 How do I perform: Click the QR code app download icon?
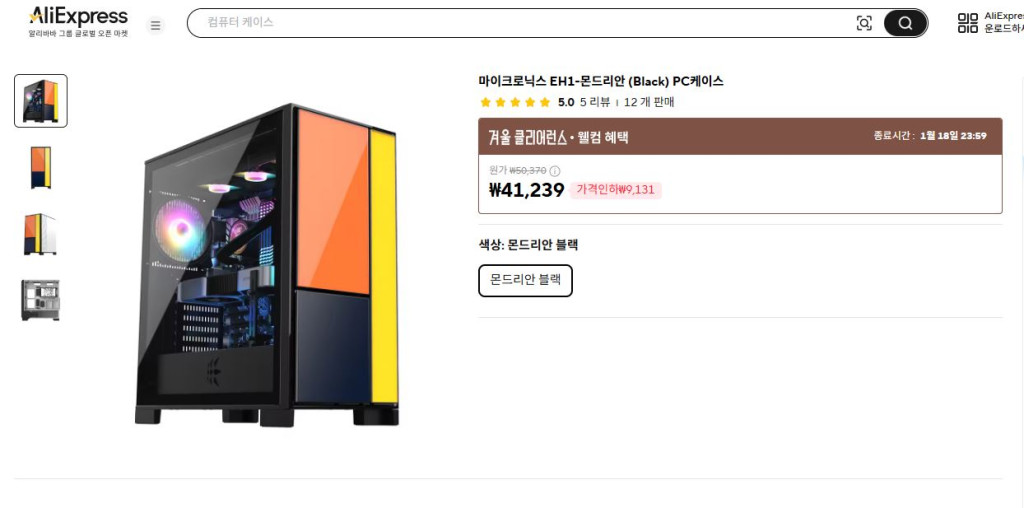coord(967,23)
